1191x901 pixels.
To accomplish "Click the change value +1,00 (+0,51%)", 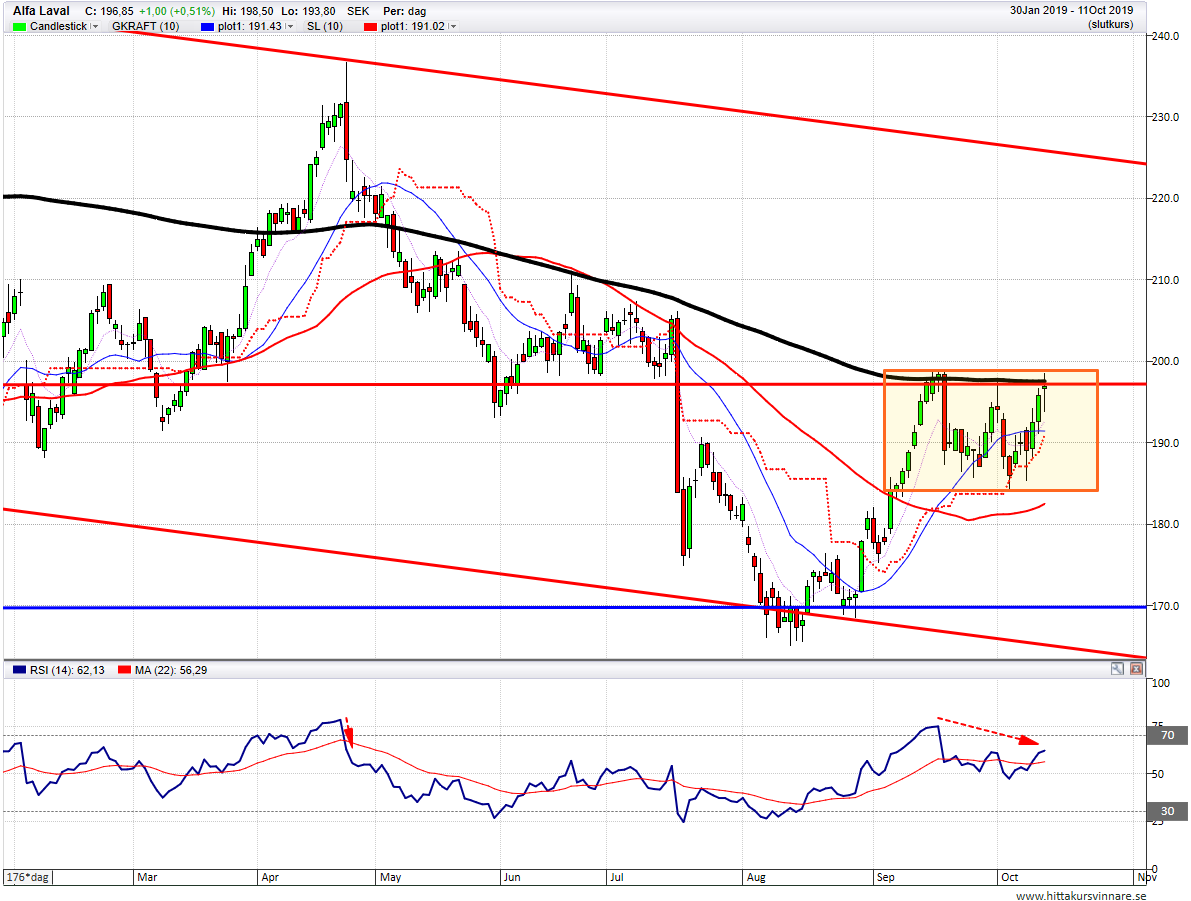I will 176,11.
